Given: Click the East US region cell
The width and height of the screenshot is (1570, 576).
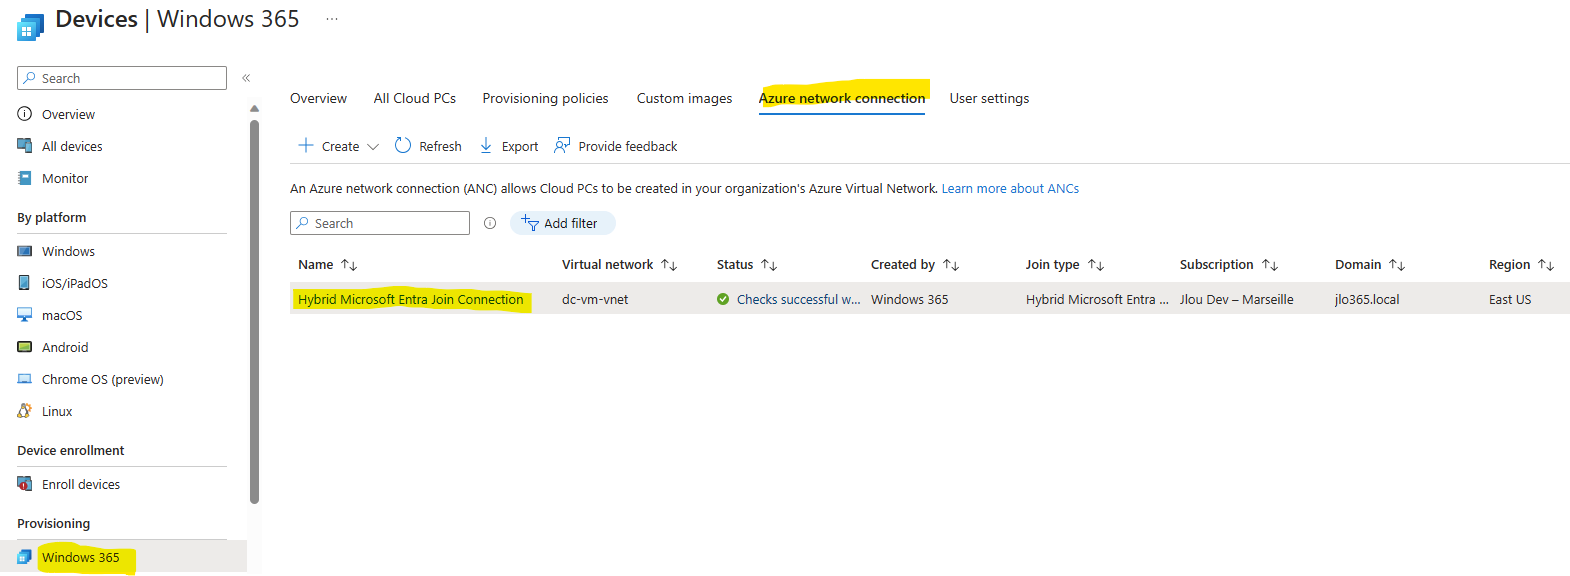Looking at the screenshot, I should tap(1510, 299).
